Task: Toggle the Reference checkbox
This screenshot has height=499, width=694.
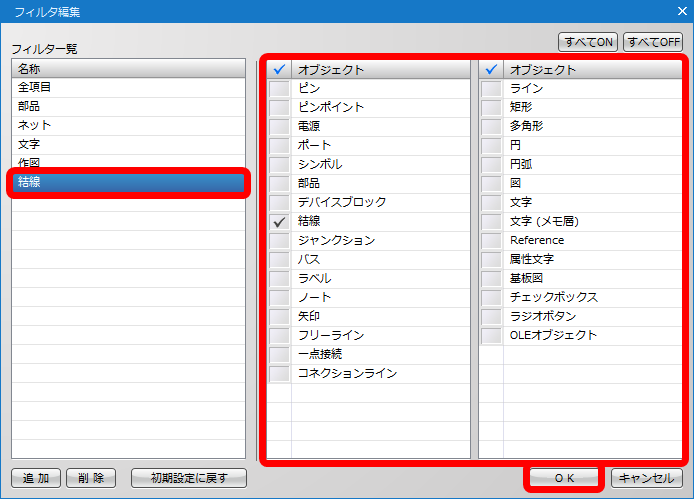Action: (491, 240)
